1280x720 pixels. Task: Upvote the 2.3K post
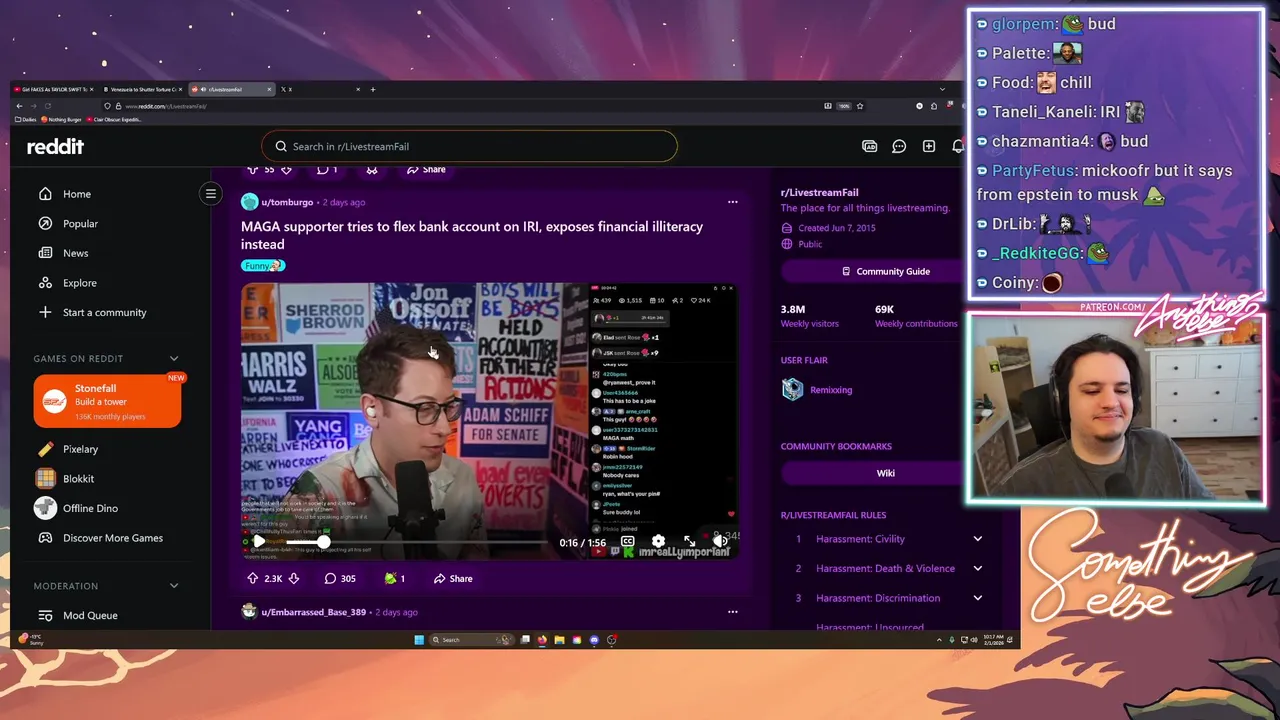252,578
